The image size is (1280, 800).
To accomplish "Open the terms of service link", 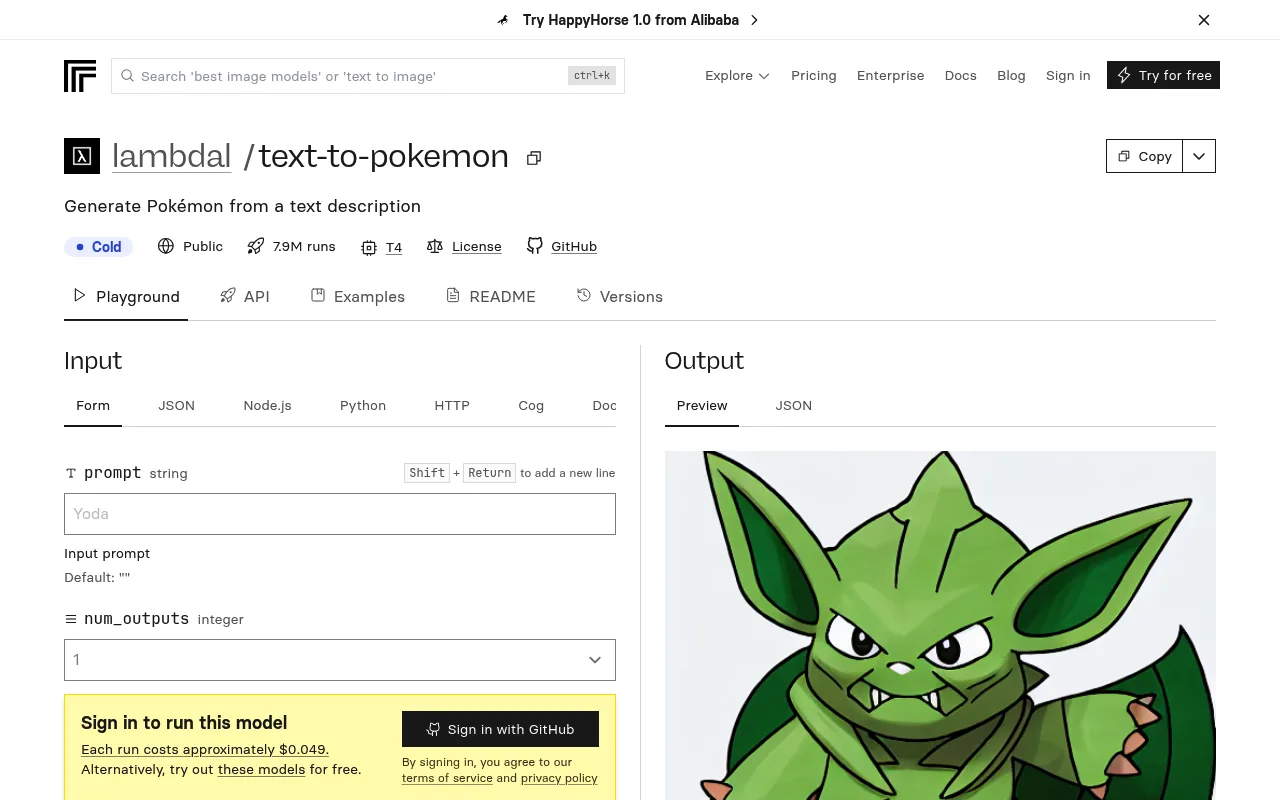I will click(447, 778).
